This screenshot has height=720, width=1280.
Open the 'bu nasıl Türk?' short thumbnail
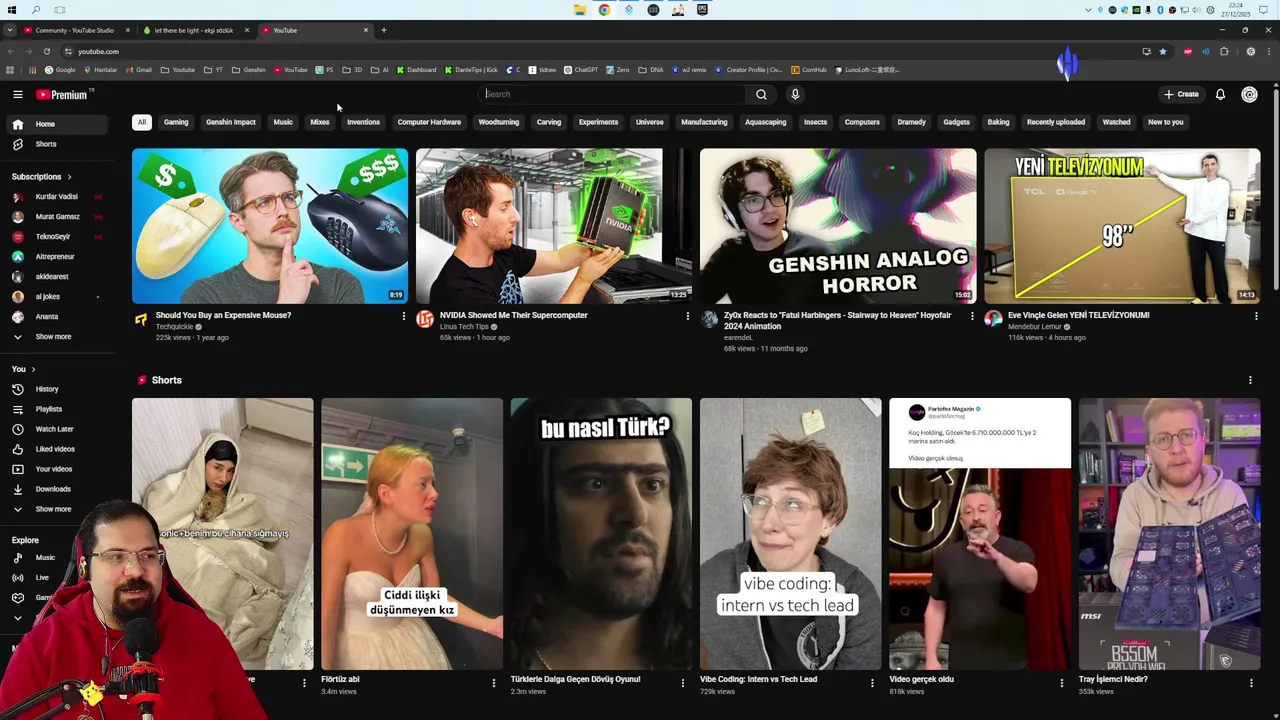click(601, 534)
